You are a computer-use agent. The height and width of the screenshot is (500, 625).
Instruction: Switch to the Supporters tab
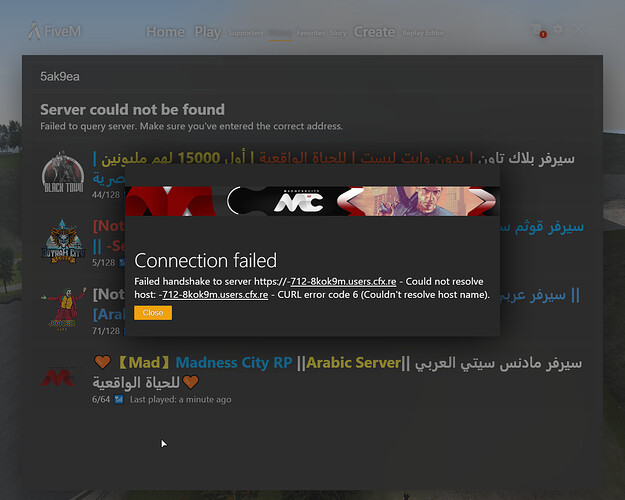(246, 33)
